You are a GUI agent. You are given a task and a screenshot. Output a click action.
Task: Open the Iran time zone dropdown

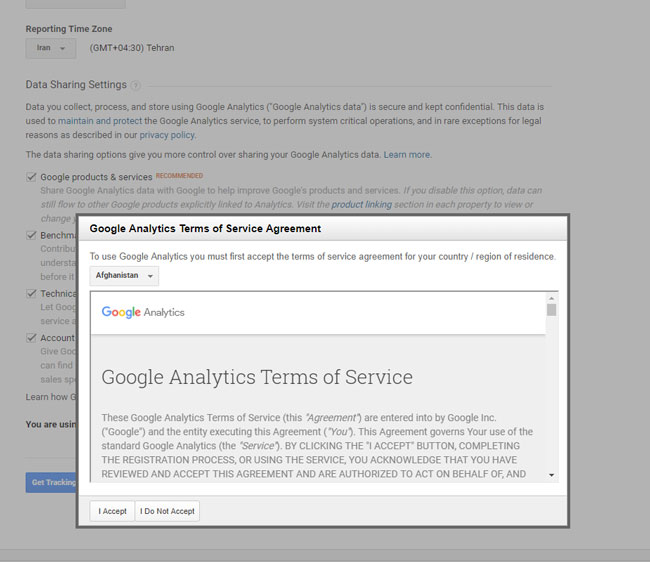(51, 48)
